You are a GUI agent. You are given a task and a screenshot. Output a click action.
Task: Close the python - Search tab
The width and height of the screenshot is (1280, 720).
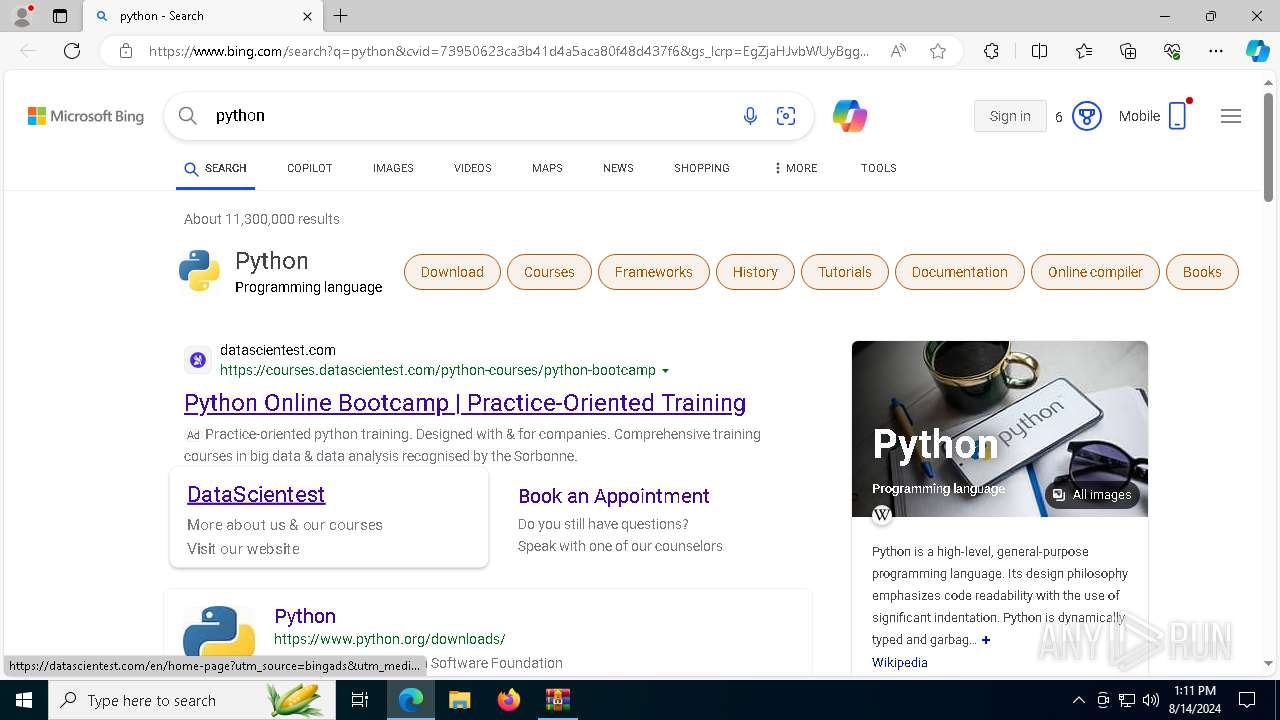307,16
